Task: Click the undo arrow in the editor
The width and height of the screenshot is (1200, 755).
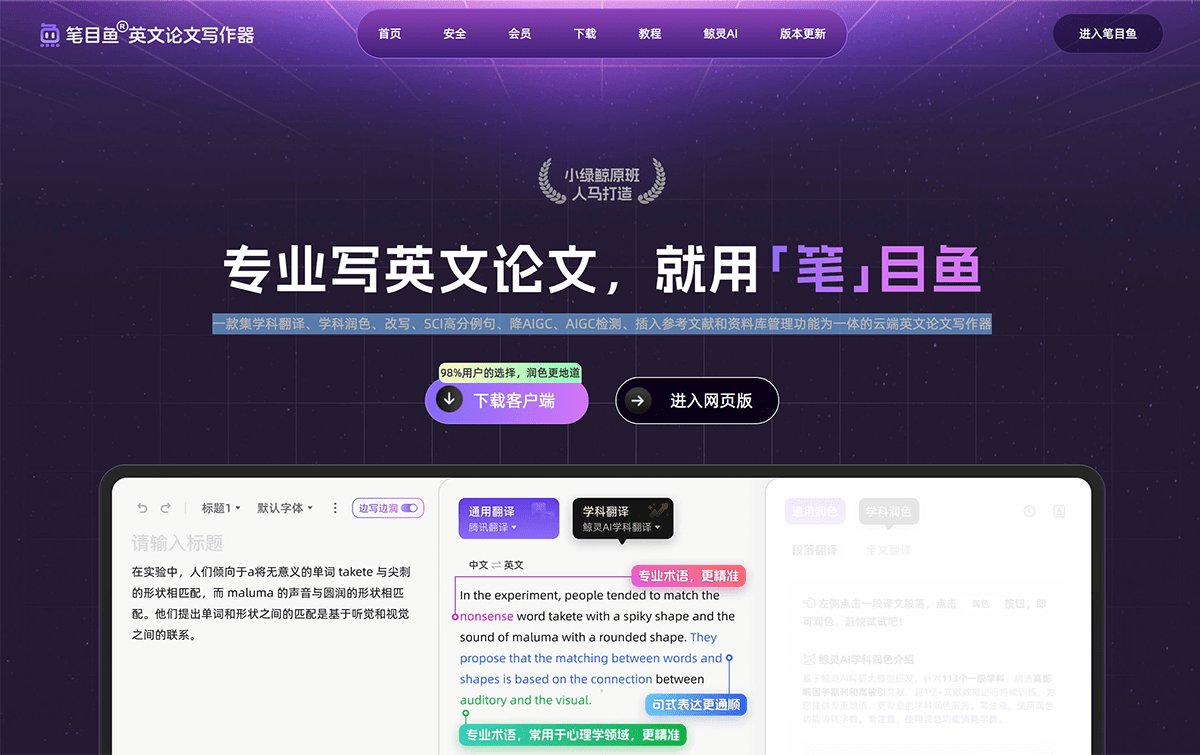Action: tap(142, 508)
